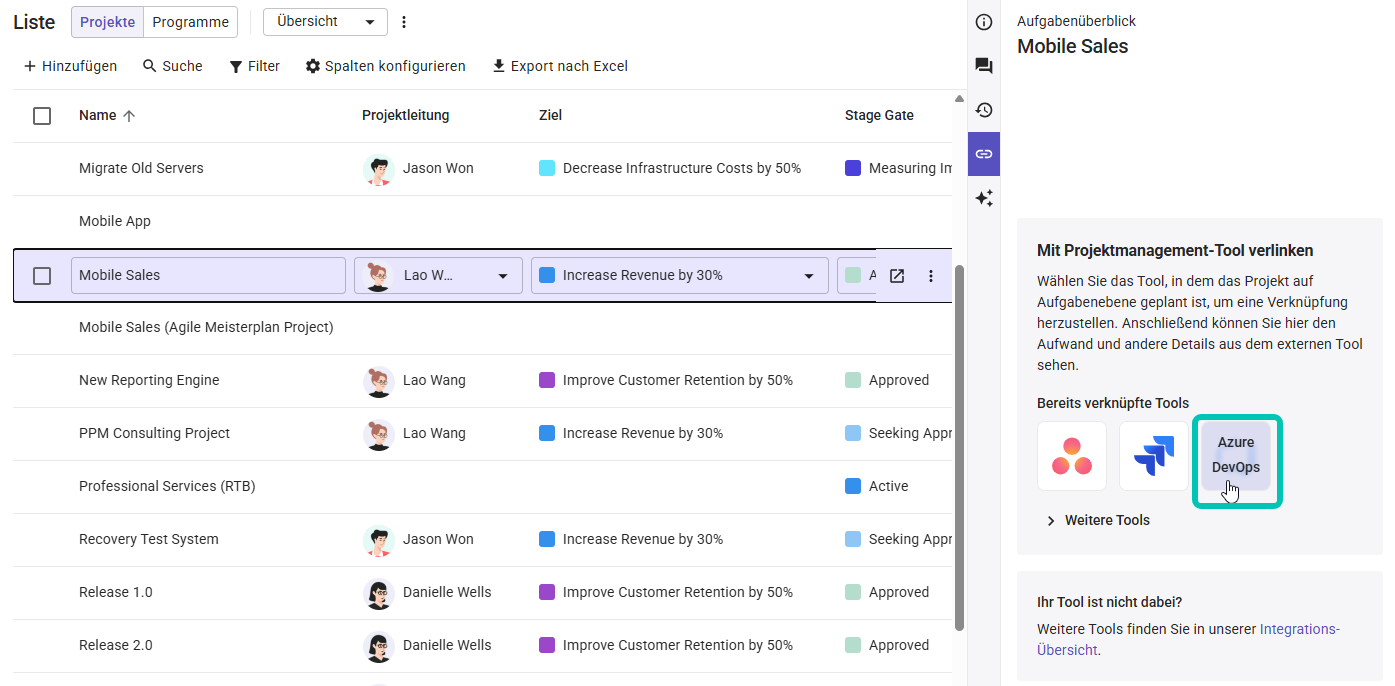Click the project list vertical scrollbar
The height and width of the screenshot is (686, 1395).
[x=960, y=448]
